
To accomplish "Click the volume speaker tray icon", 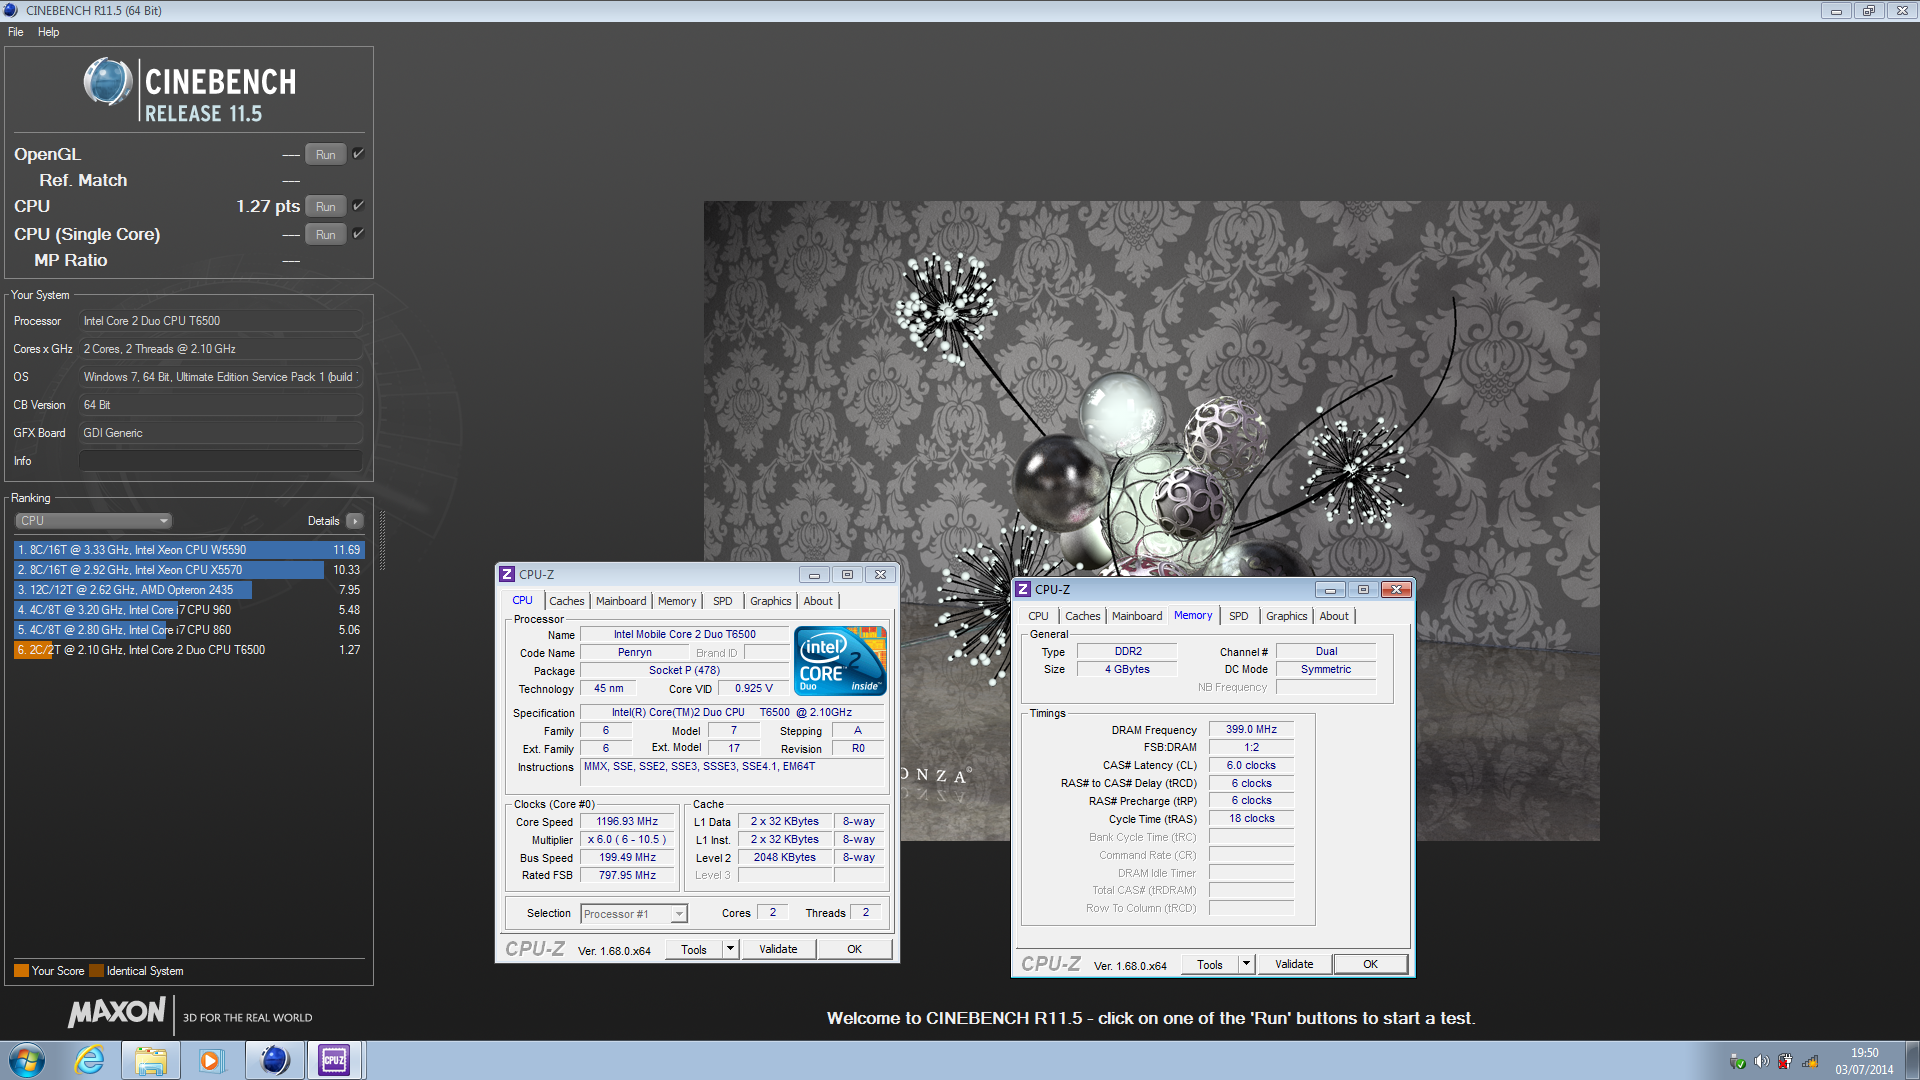I will (x=1761, y=1061).
